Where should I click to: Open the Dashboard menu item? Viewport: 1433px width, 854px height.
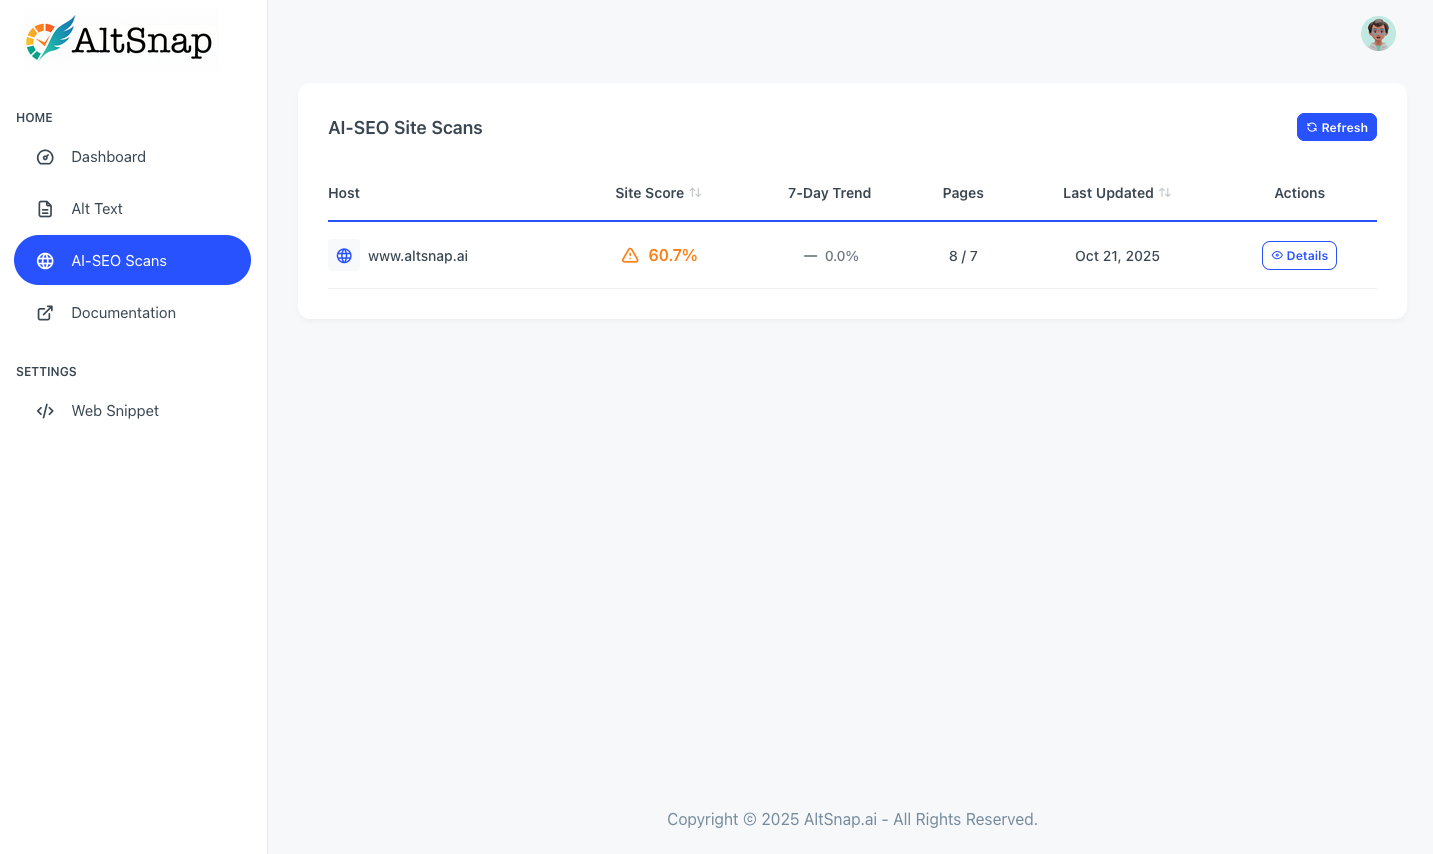coord(108,157)
